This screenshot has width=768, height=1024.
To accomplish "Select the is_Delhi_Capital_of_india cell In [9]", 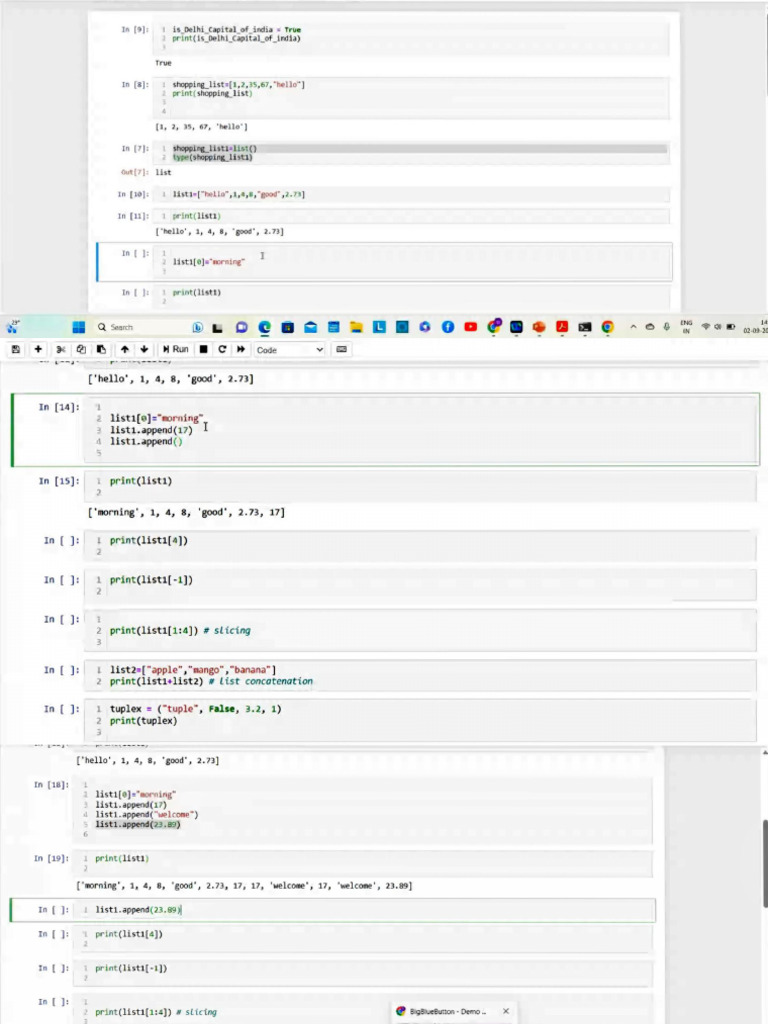I will 411,38.
